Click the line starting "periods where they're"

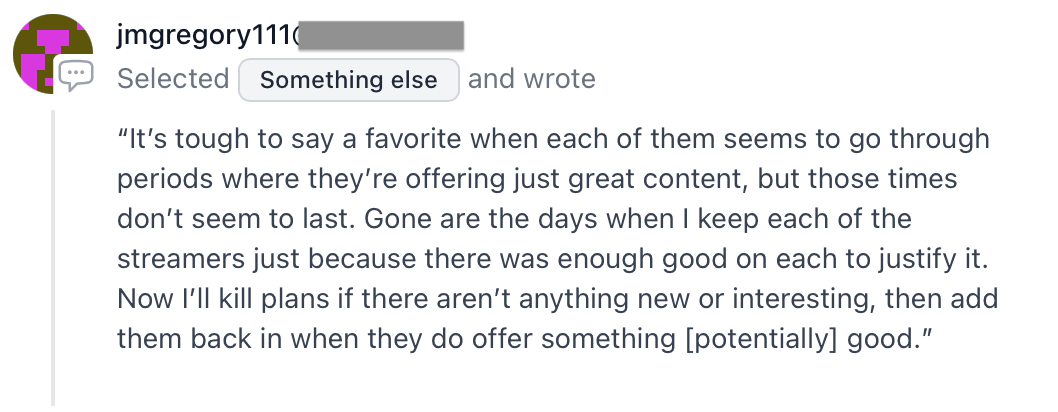(537, 179)
